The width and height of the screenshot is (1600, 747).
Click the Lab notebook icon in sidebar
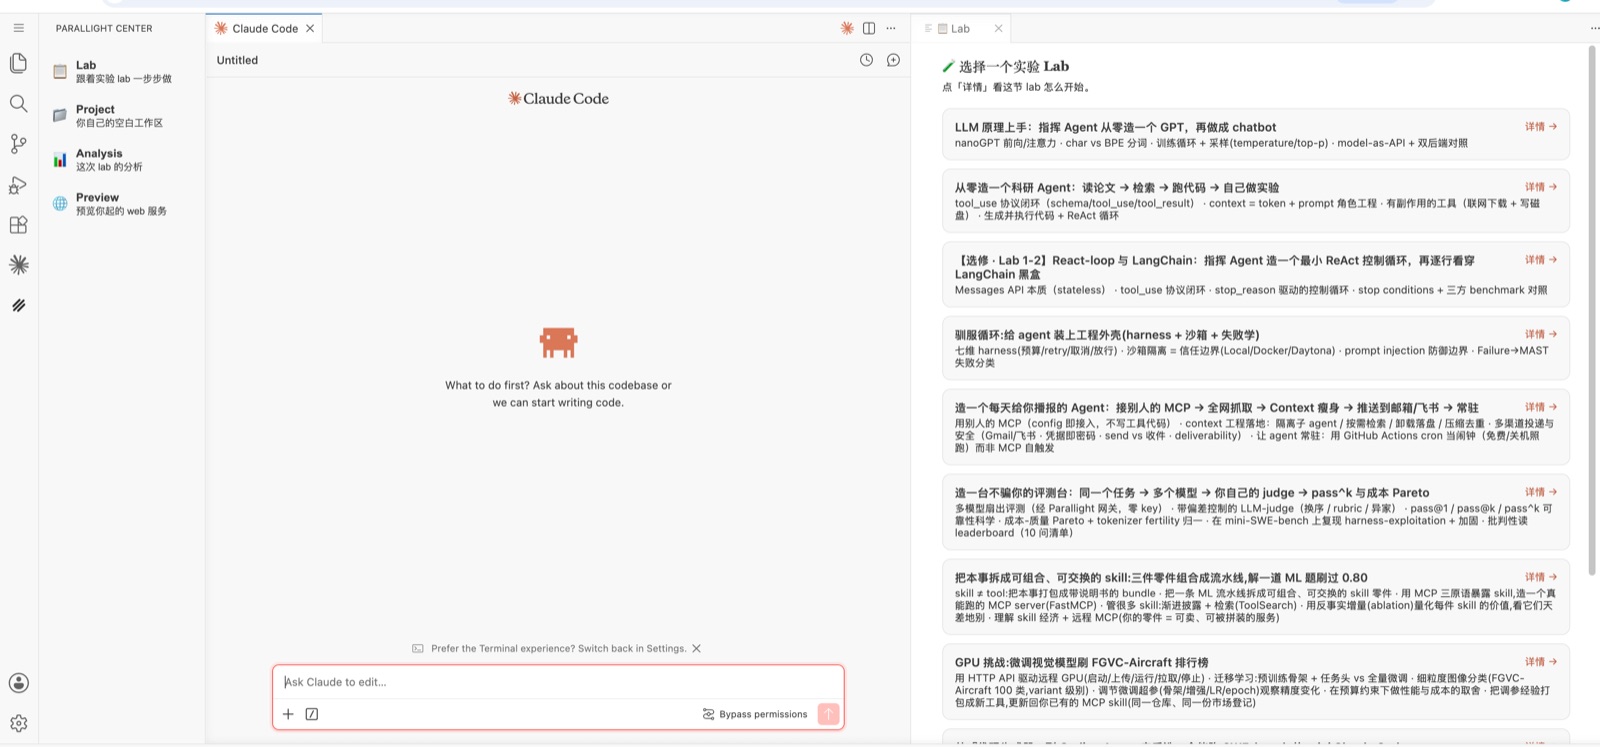60,71
